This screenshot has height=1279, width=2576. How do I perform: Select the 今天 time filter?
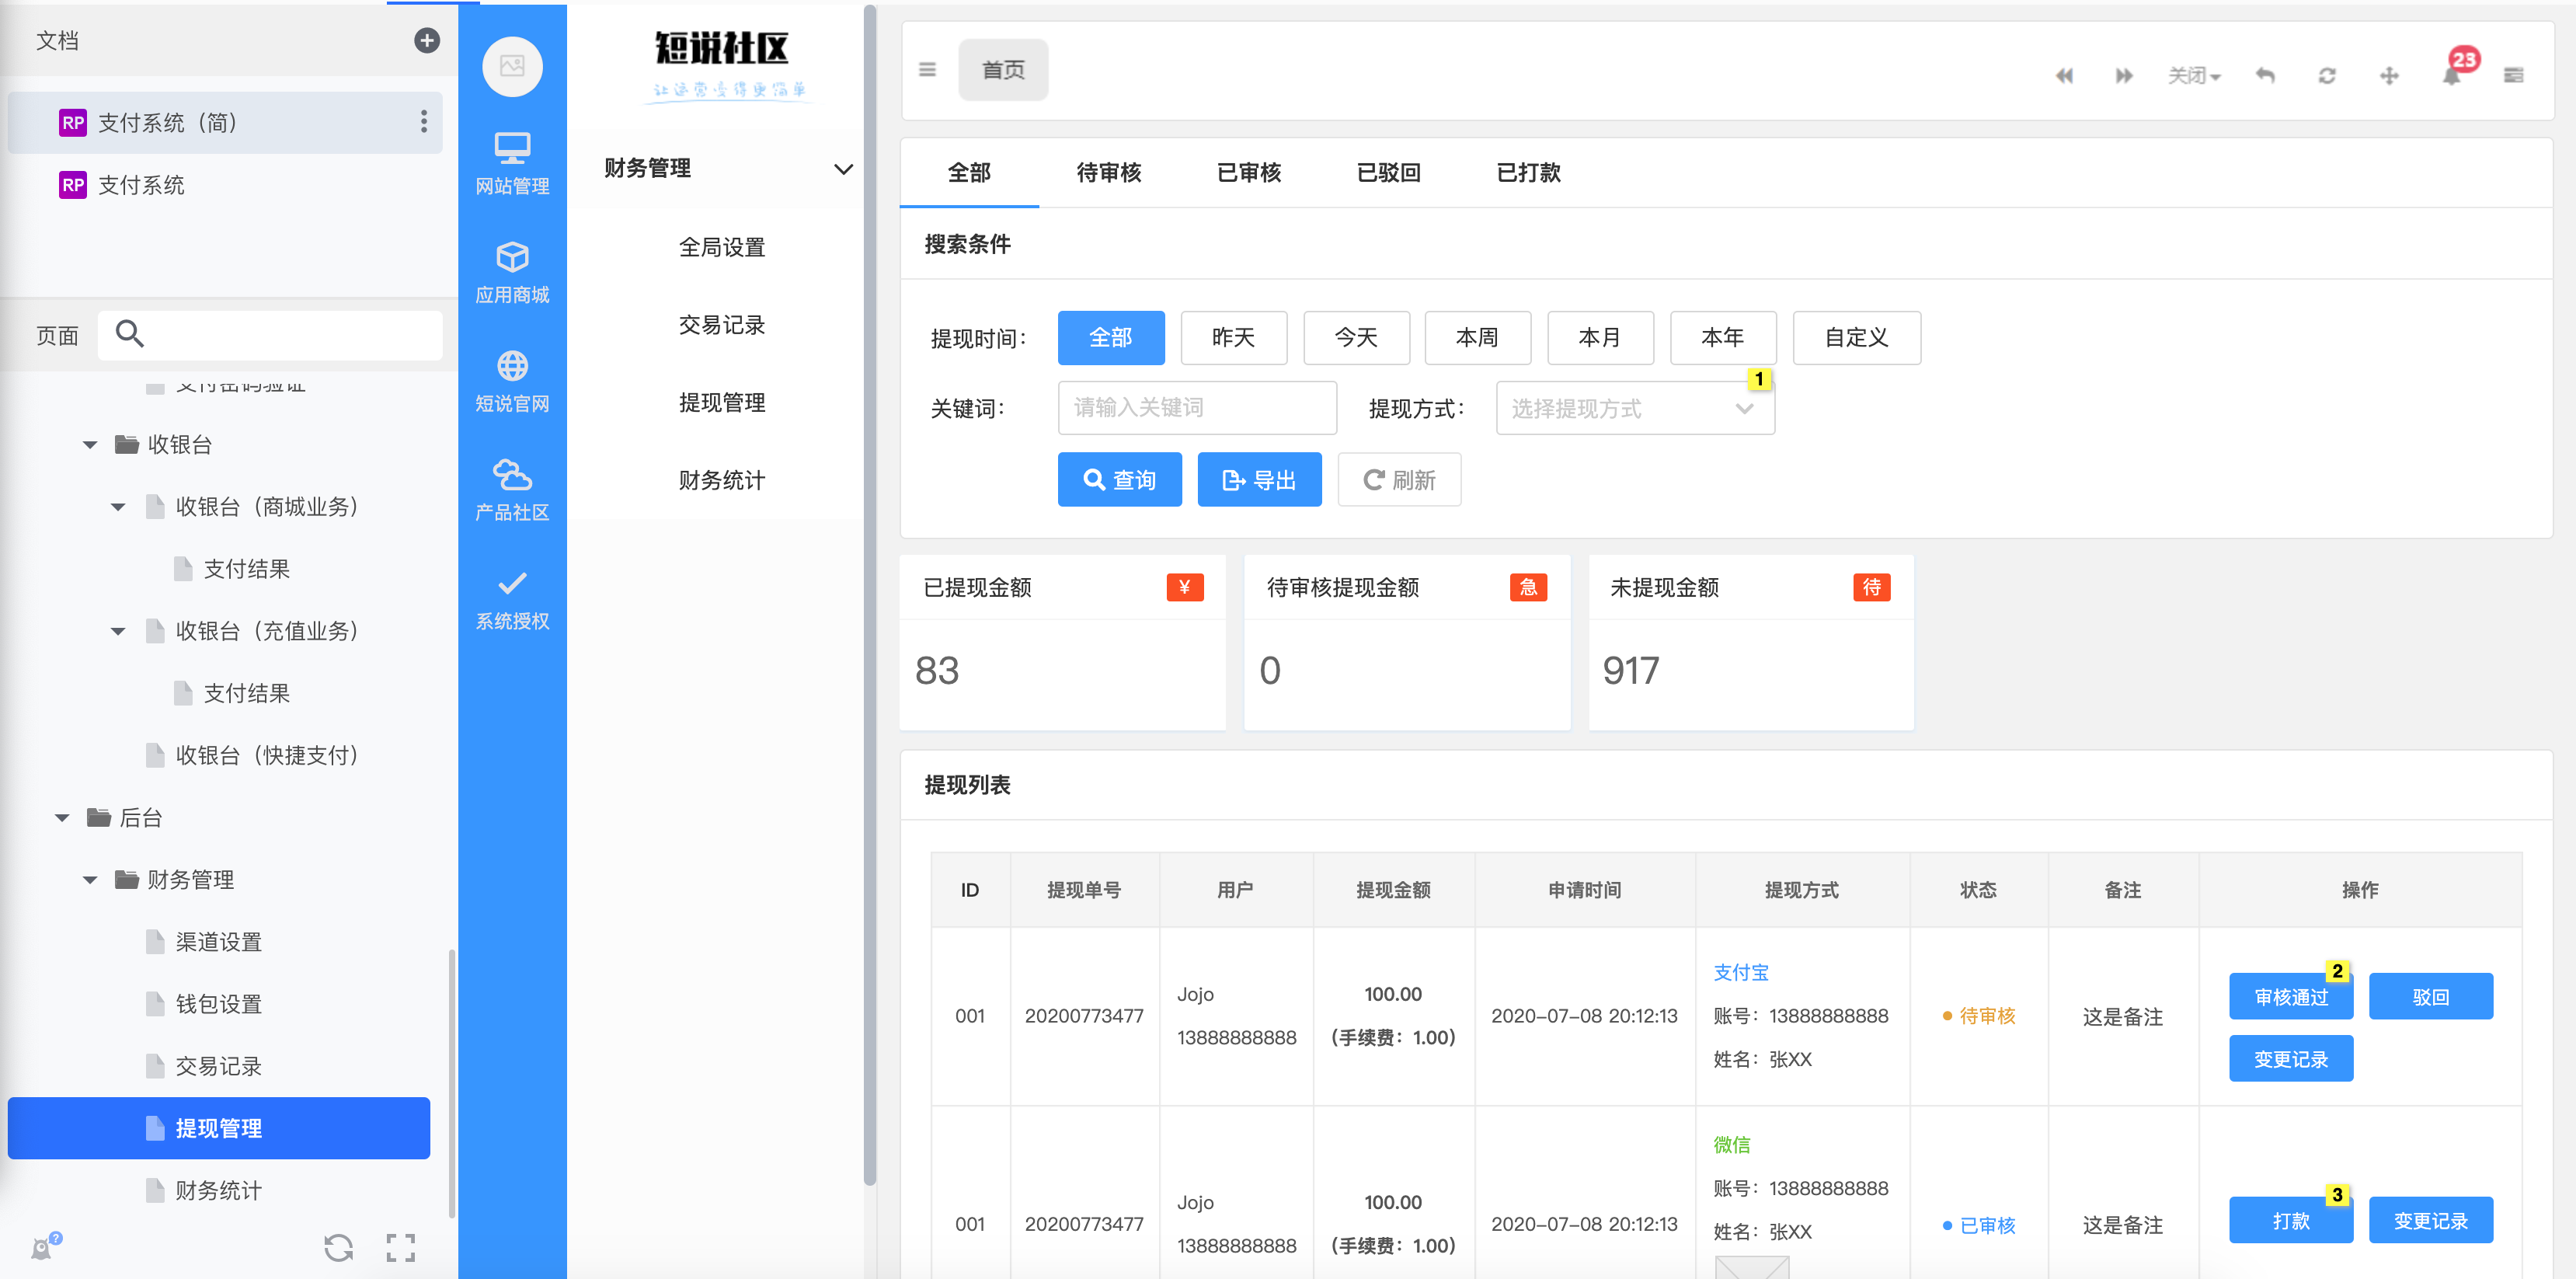pyautogui.click(x=1356, y=337)
